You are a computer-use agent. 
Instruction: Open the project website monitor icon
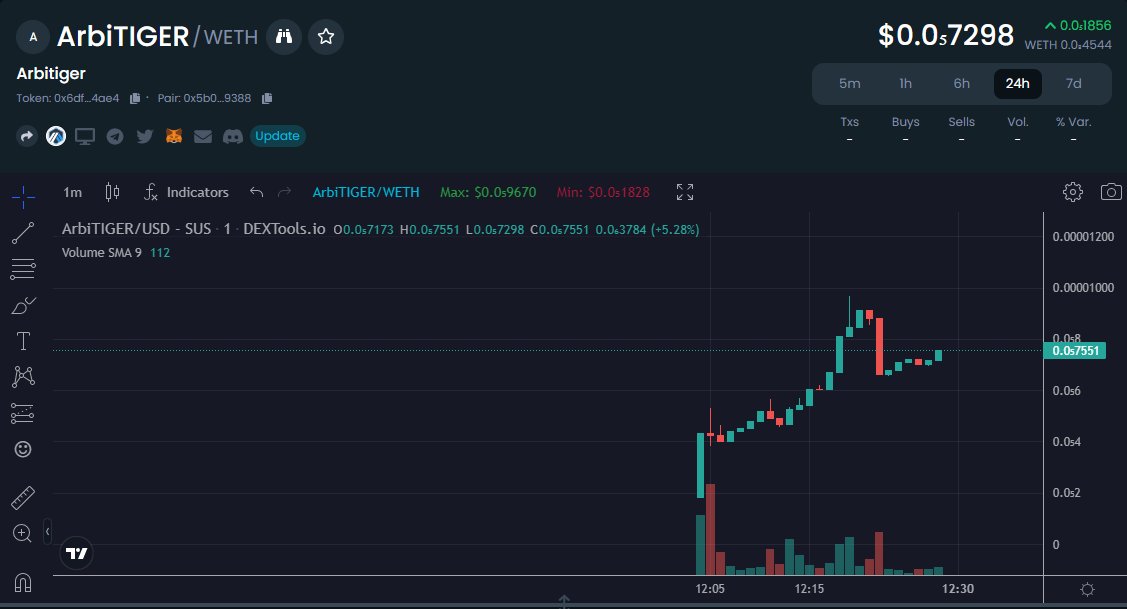[x=85, y=136]
